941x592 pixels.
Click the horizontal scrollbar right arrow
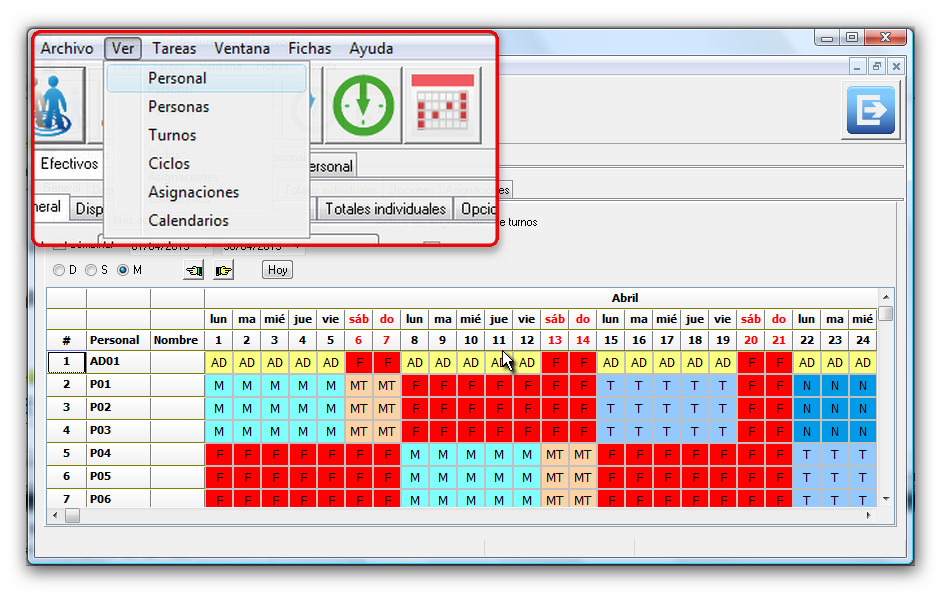pos(868,516)
